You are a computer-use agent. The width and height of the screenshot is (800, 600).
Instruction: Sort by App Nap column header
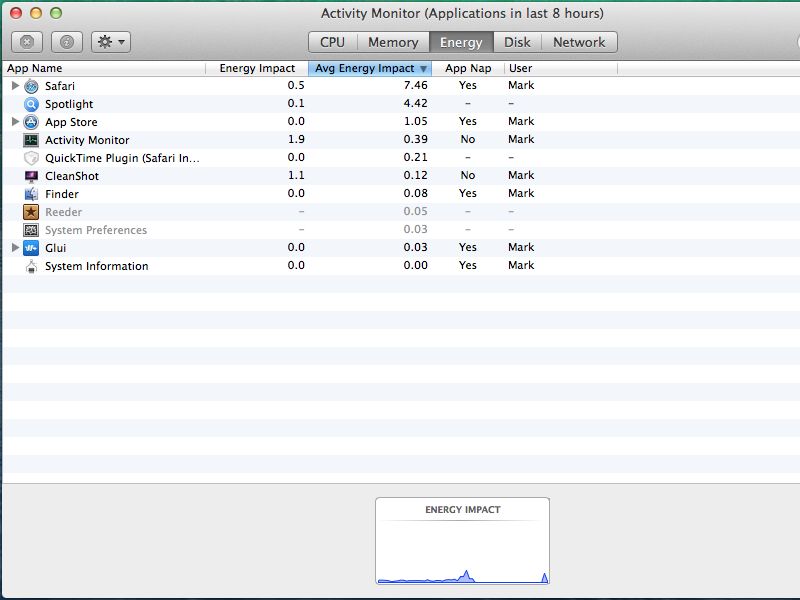(x=468, y=68)
